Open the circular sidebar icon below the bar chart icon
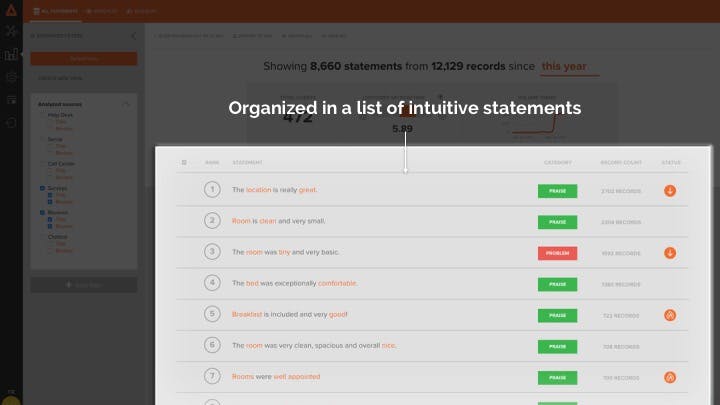The height and width of the screenshot is (405, 720). click(11, 77)
